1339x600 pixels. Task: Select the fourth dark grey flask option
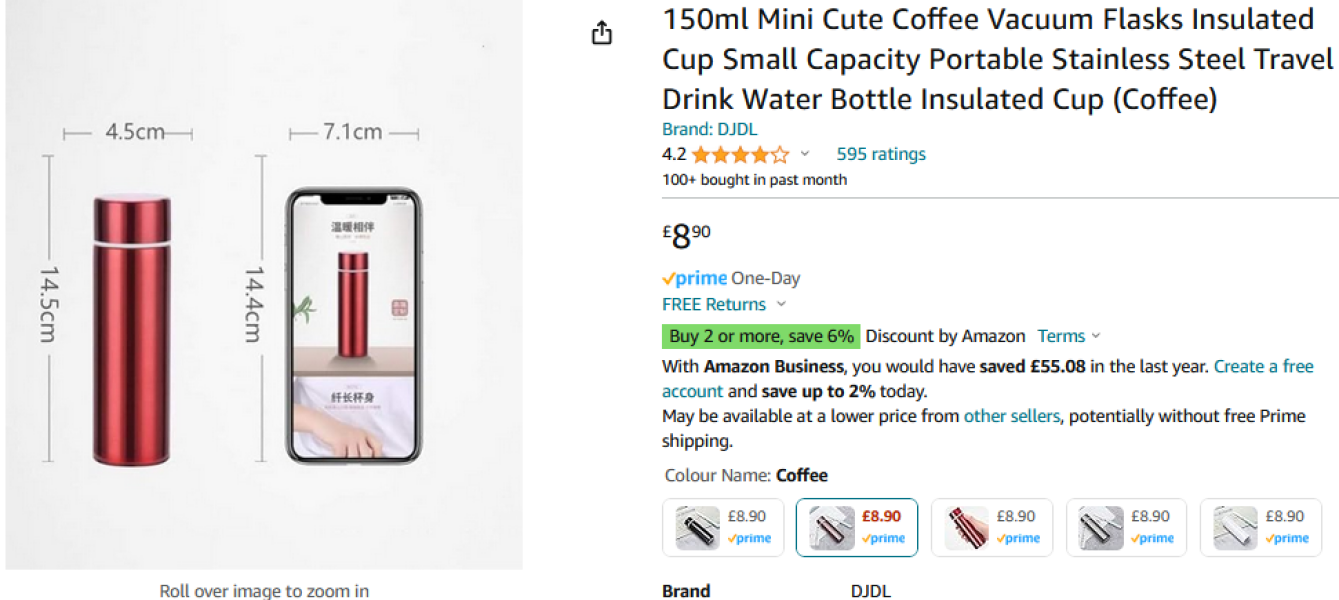coord(1126,527)
